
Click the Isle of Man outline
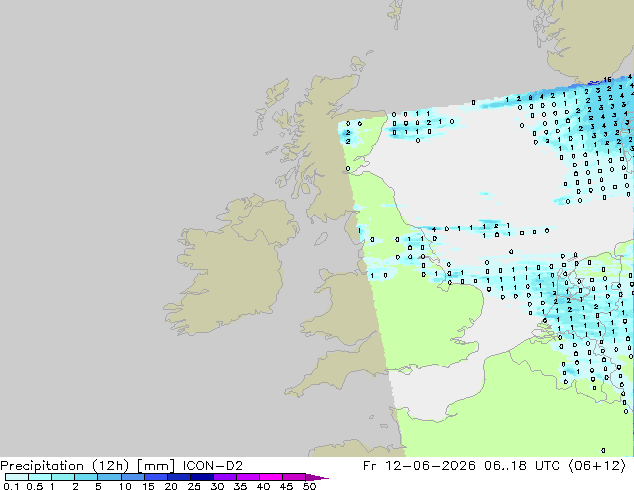pyautogui.click(x=321, y=239)
